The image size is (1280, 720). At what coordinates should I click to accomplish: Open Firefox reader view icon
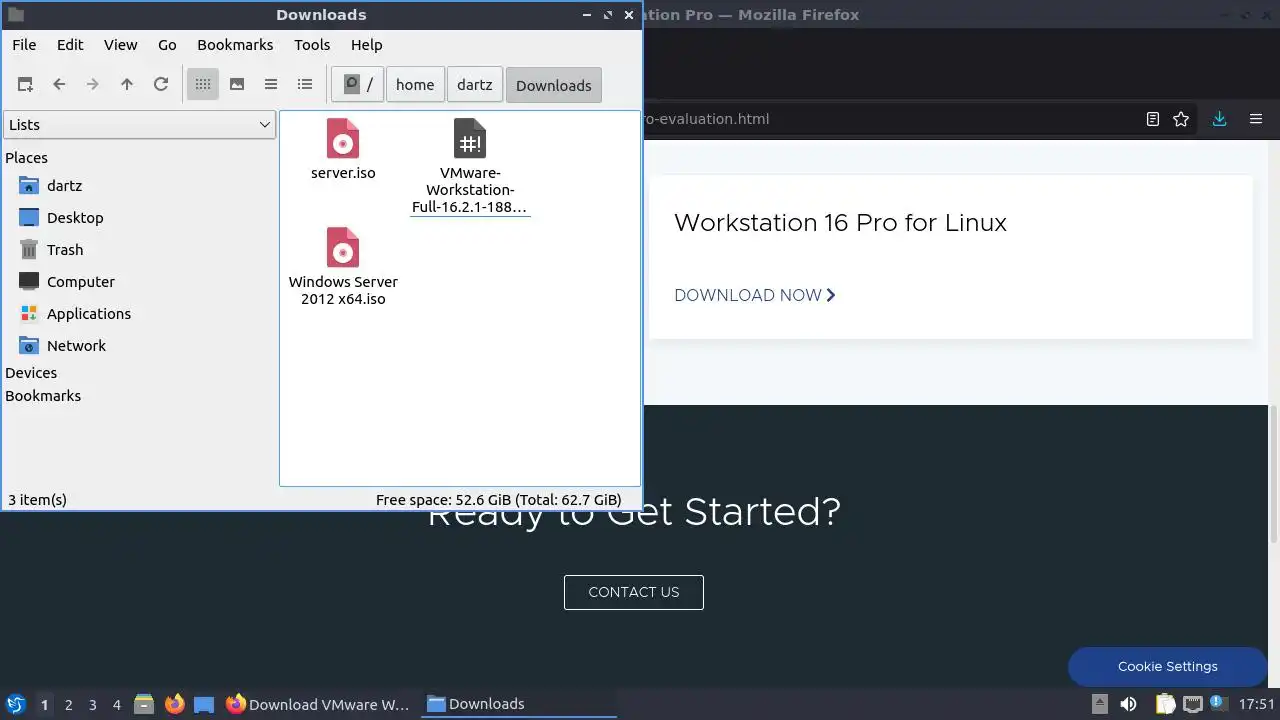1153,119
